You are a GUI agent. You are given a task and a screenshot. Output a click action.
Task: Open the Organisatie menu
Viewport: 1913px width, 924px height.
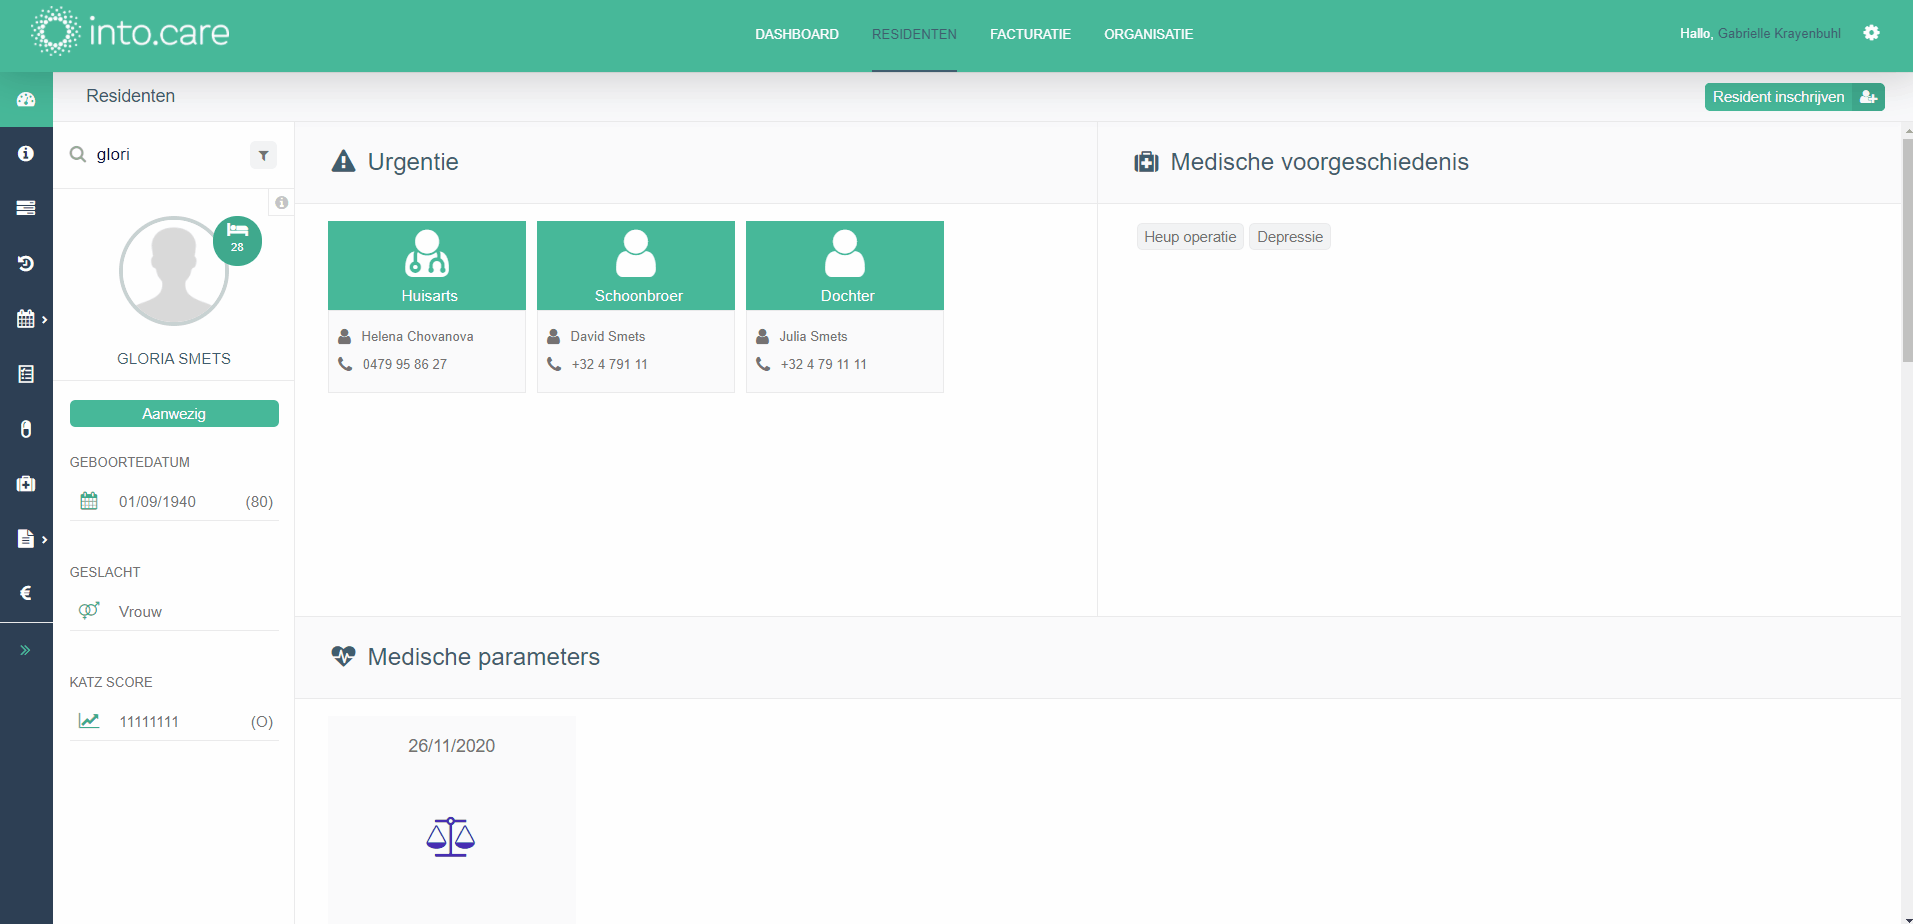point(1148,34)
